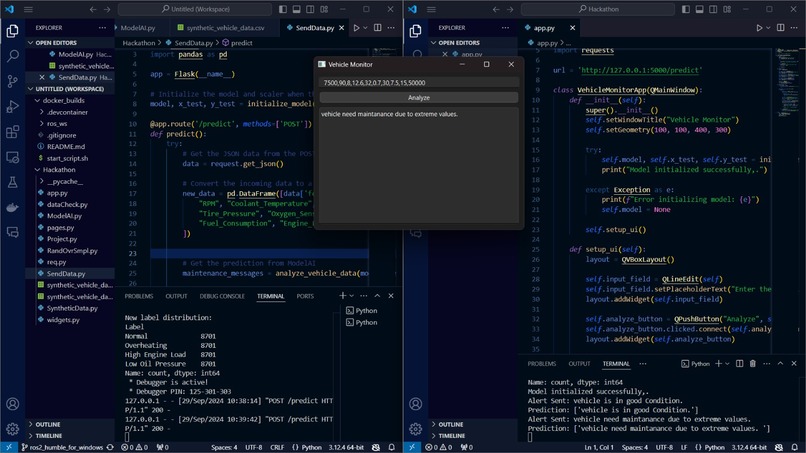Open Docker view in left activity bar
The width and height of the screenshot is (806, 453).
12,207
